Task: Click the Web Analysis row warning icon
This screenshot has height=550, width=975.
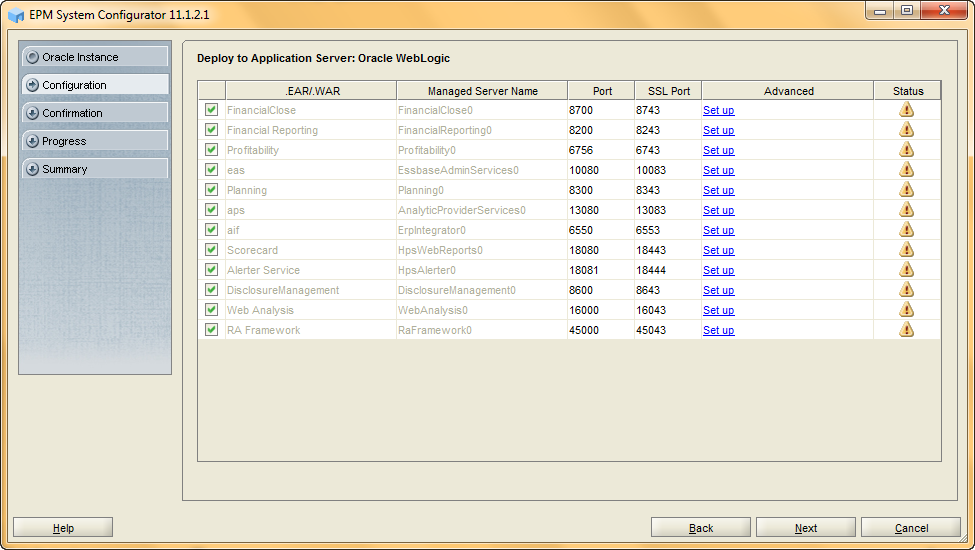Action: click(x=907, y=309)
